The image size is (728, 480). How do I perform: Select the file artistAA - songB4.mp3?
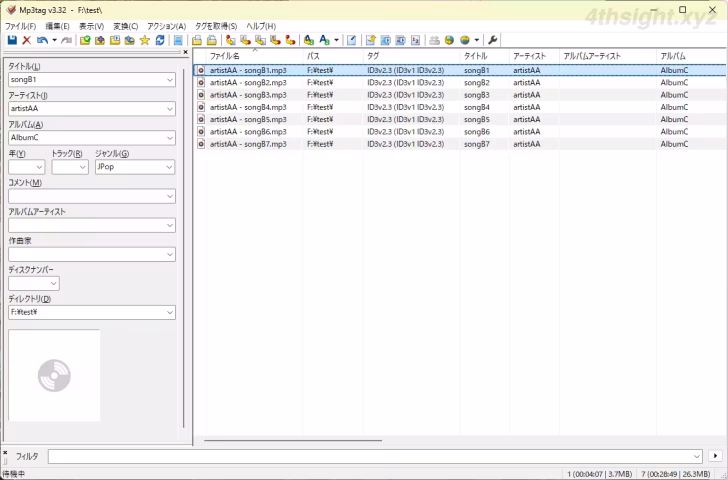(x=247, y=107)
